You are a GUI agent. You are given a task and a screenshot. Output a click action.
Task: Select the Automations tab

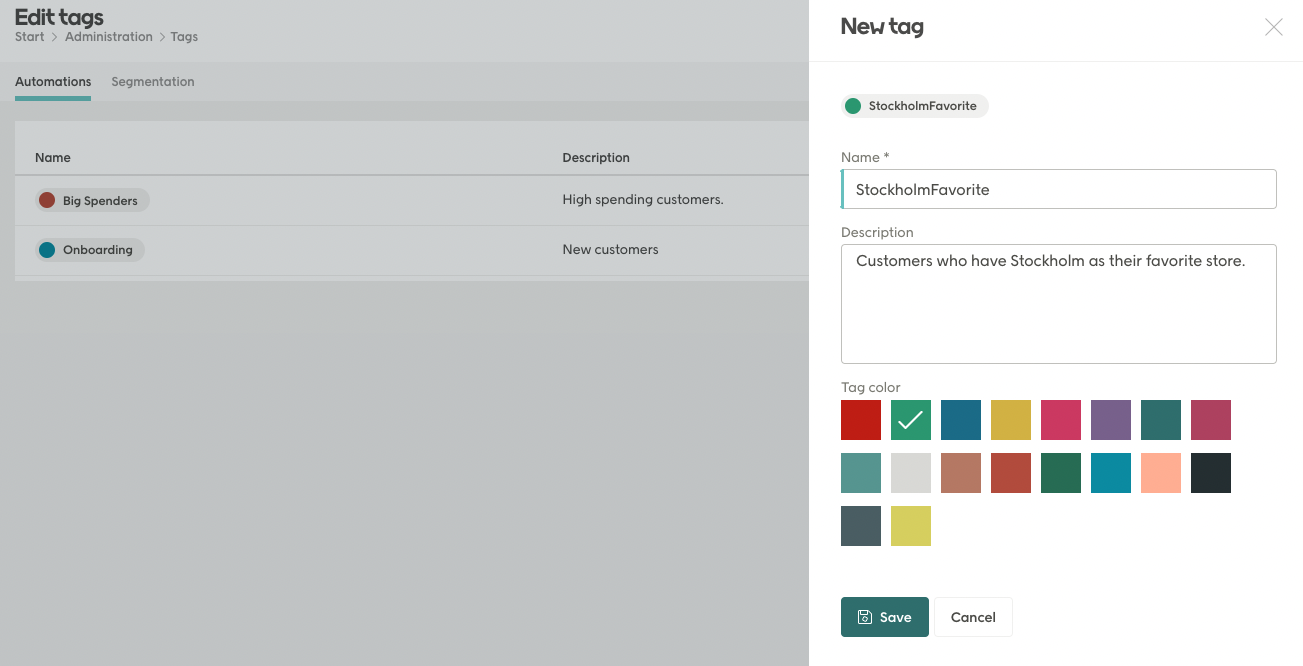point(52,82)
